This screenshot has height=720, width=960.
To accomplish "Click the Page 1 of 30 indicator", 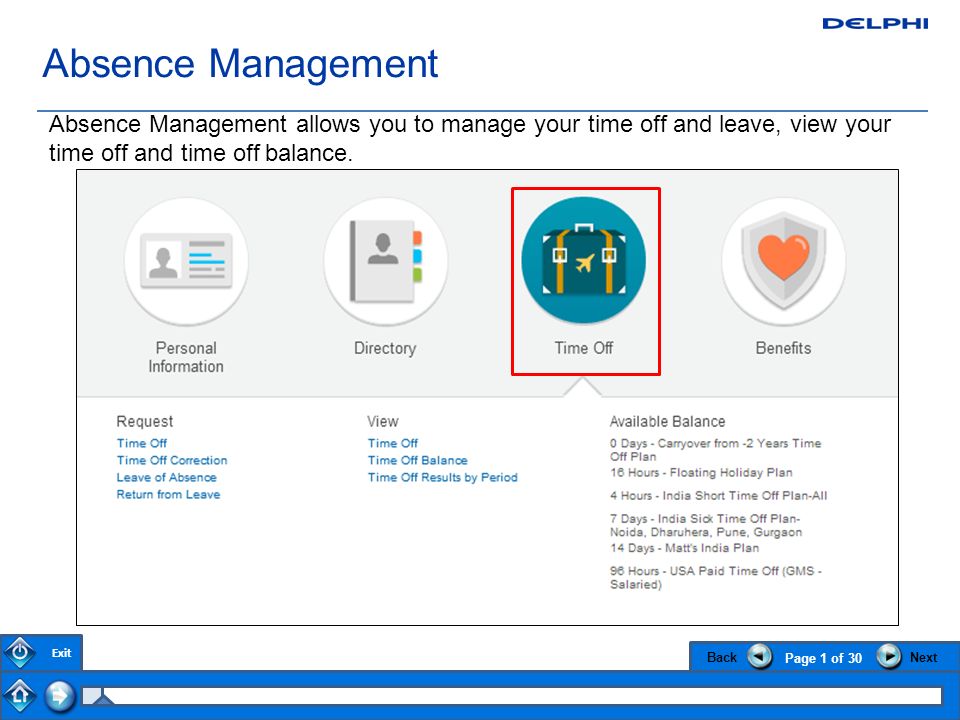I will 823,658.
